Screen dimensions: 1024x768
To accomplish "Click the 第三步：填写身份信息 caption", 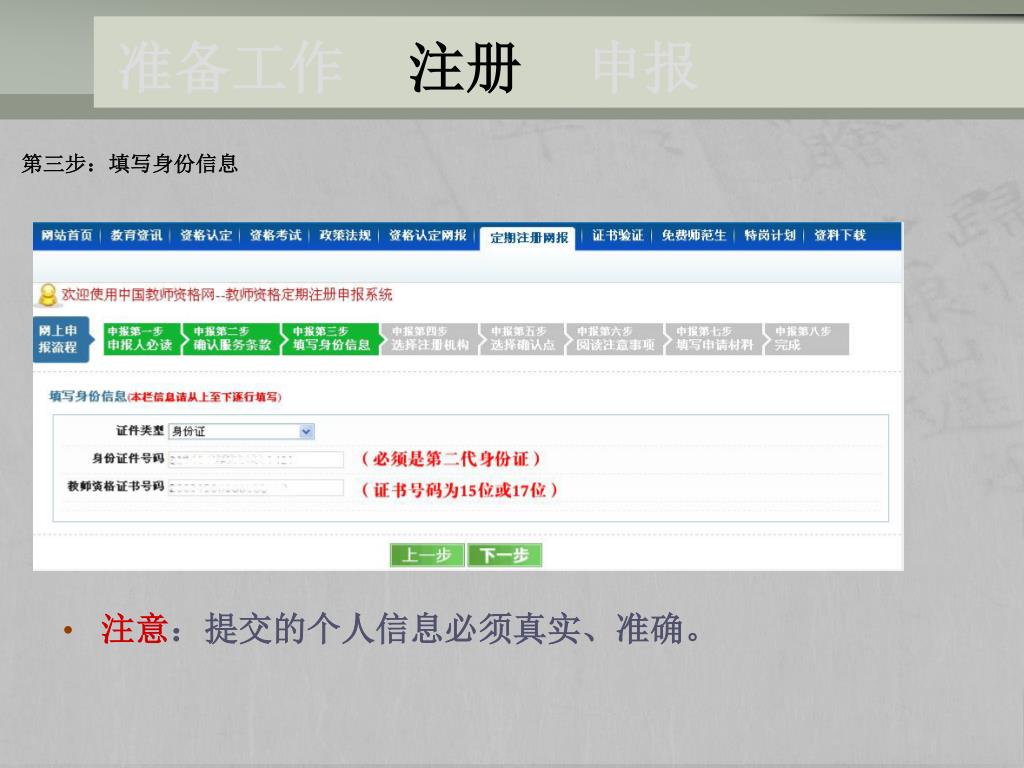I will 129,163.
